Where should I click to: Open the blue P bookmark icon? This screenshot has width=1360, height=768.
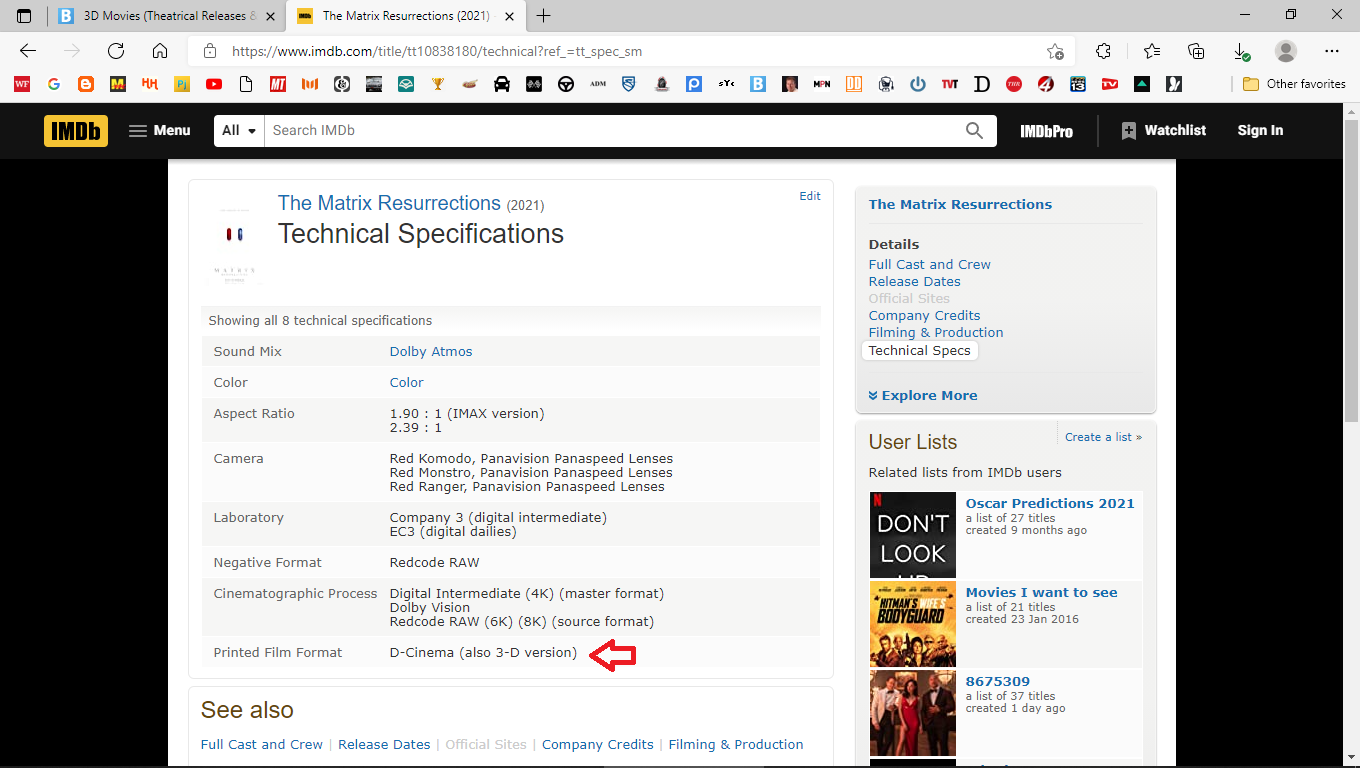pyautogui.click(x=694, y=84)
